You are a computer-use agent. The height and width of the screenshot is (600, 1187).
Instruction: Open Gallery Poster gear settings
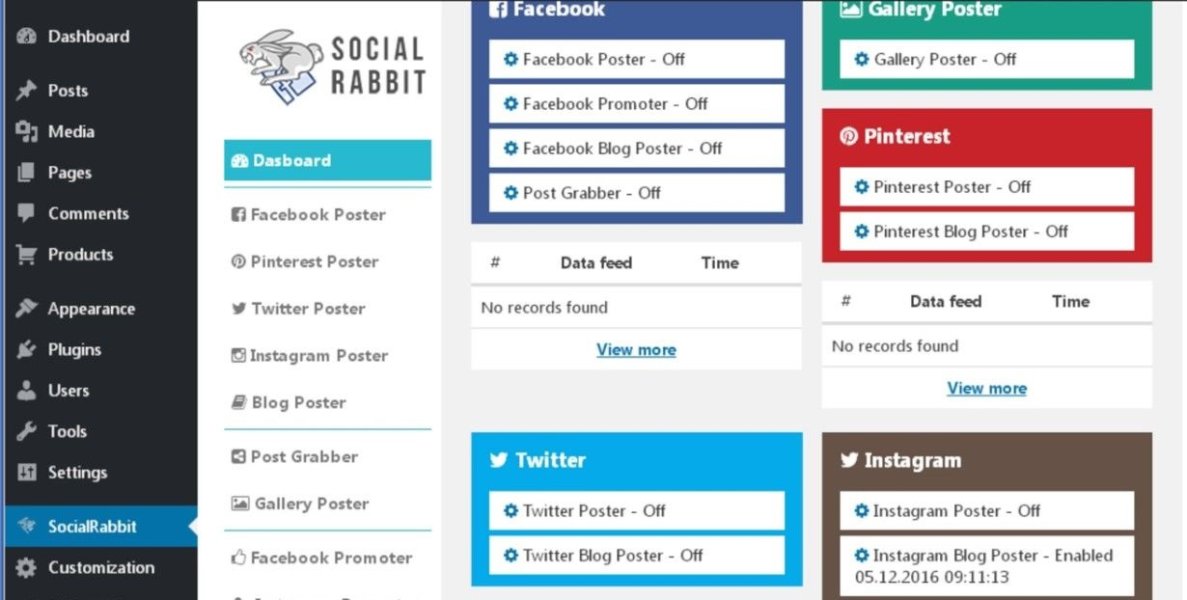click(x=861, y=59)
